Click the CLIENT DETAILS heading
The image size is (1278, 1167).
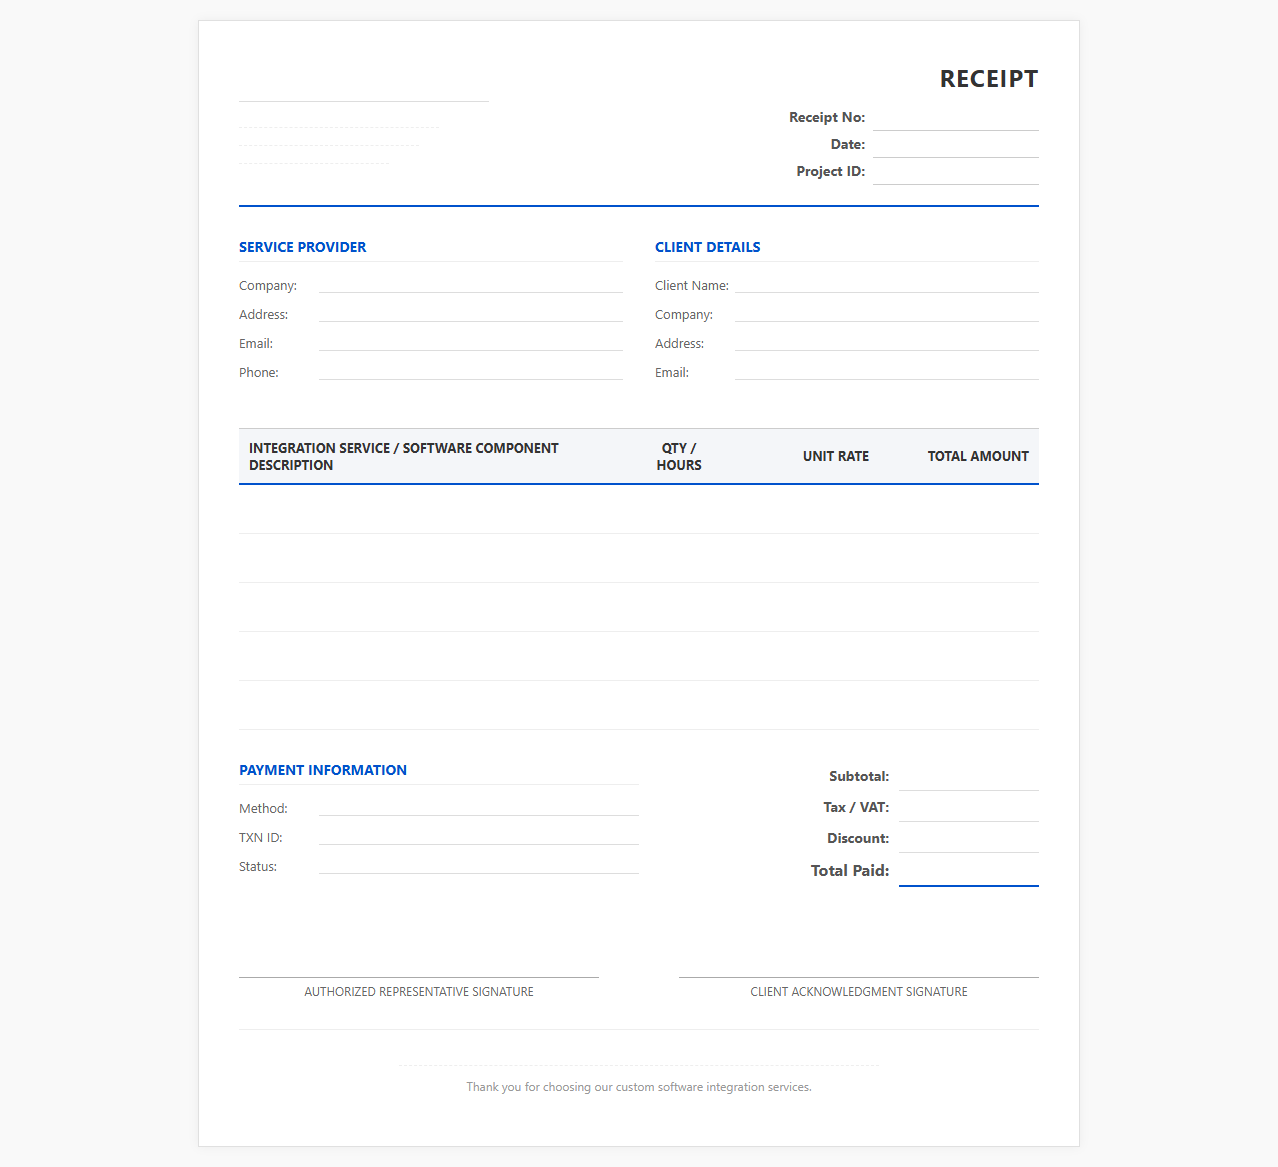click(707, 247)
